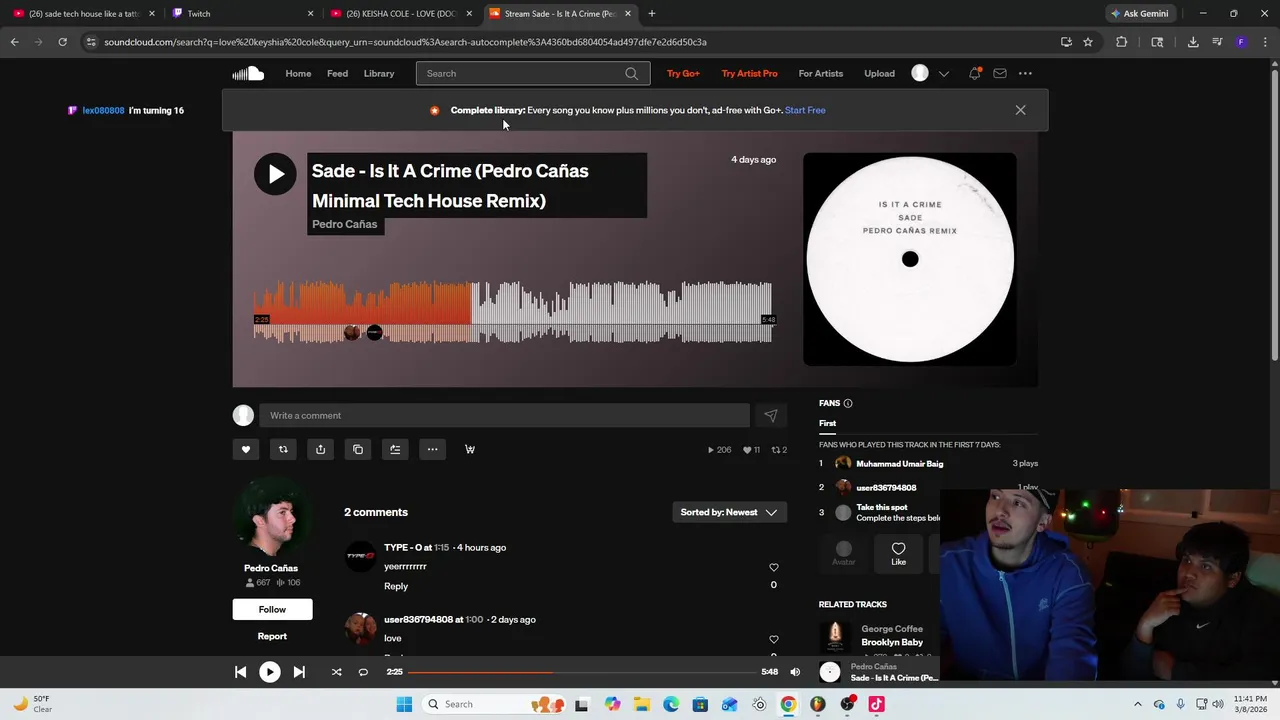Follow Pedro Cañas with the Follow button
The image size is (1280, 720).
coord(272,609)
